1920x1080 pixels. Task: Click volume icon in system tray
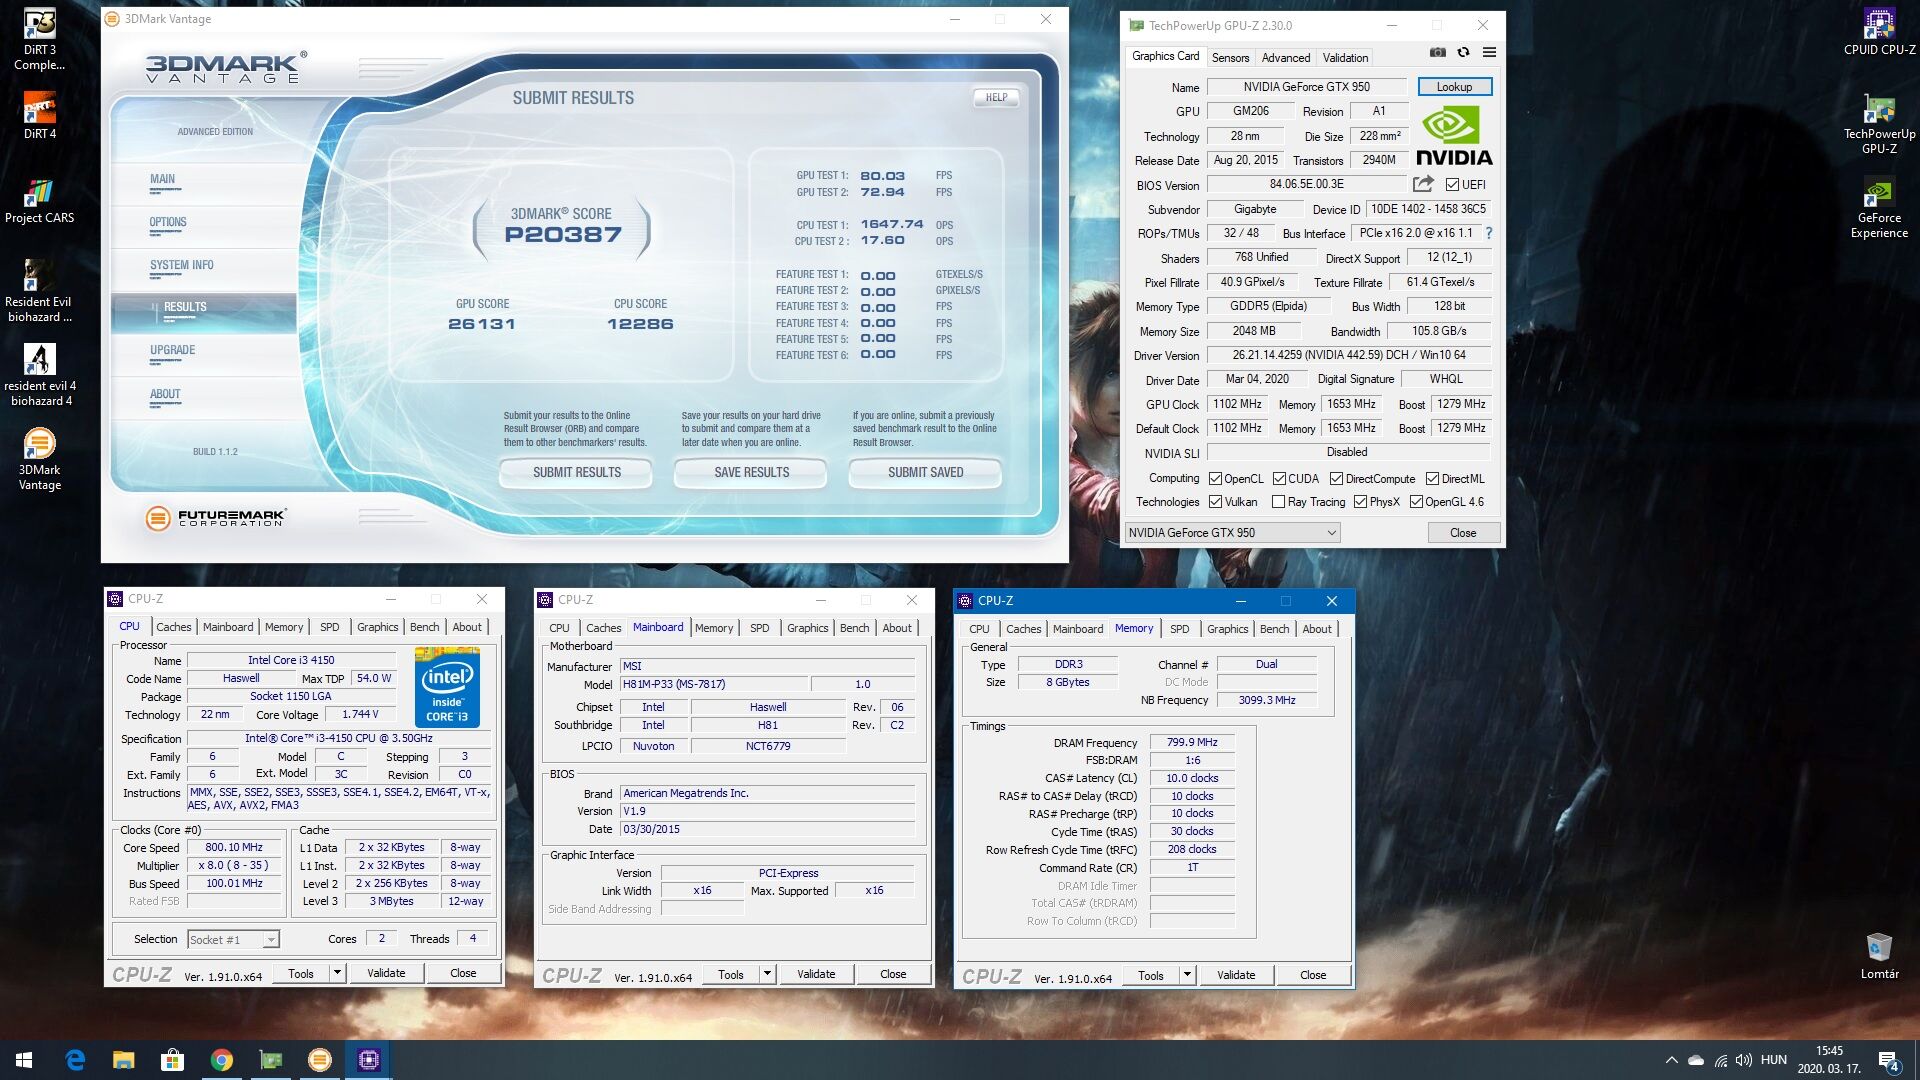[x=1744, y=1060]
